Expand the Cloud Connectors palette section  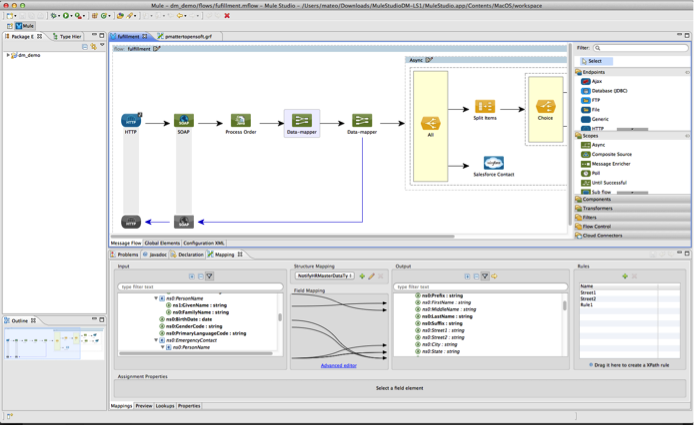632,236
